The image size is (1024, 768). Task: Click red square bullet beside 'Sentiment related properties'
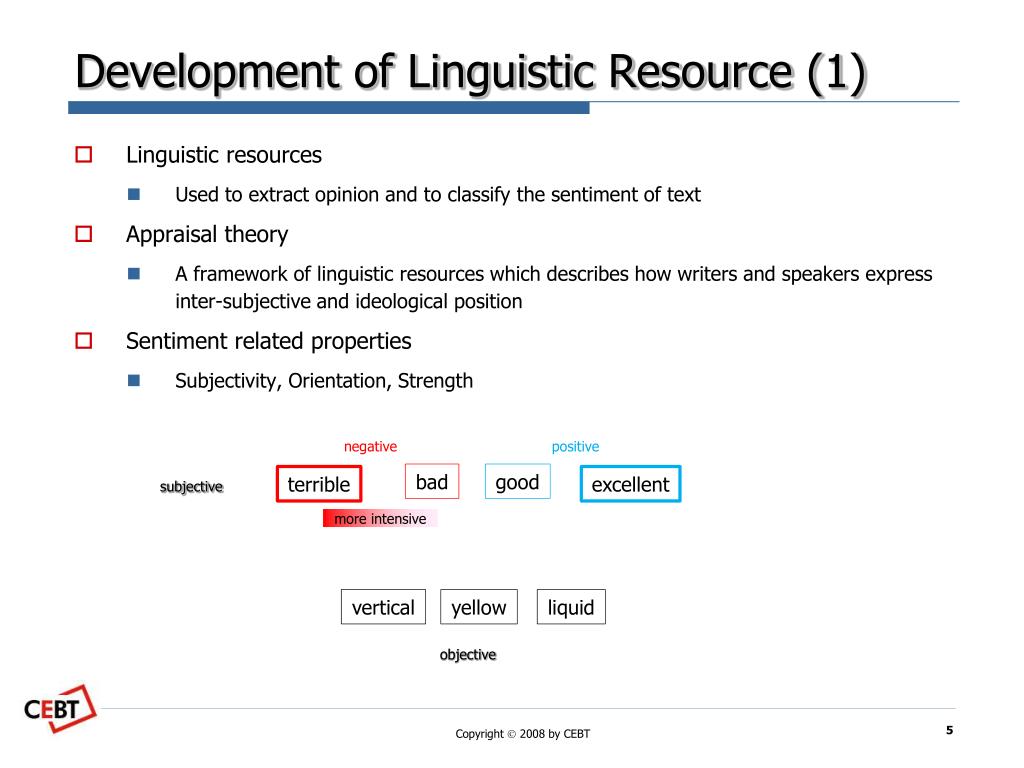pyautogui.click(x=84, y=341)
